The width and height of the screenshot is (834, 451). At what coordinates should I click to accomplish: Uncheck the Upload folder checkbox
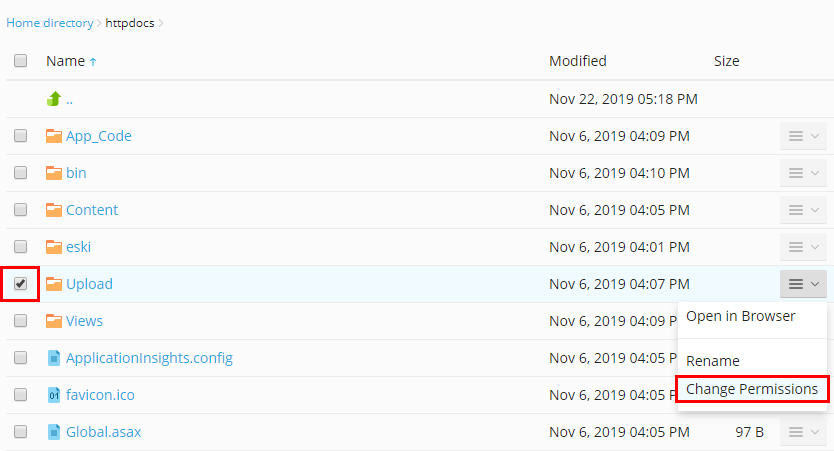[20, 284]
